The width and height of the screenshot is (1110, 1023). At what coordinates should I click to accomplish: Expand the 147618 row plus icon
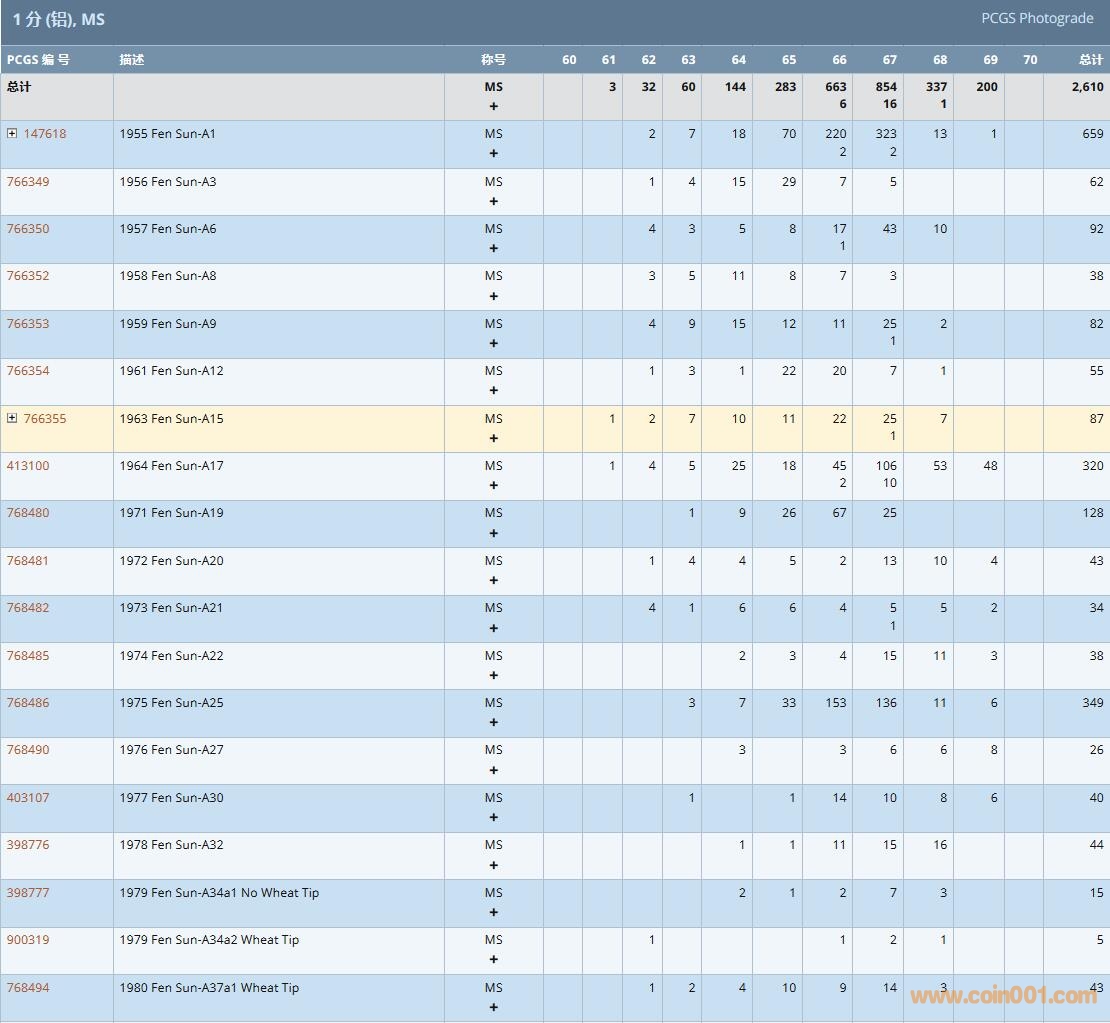[x=12, y=133]
